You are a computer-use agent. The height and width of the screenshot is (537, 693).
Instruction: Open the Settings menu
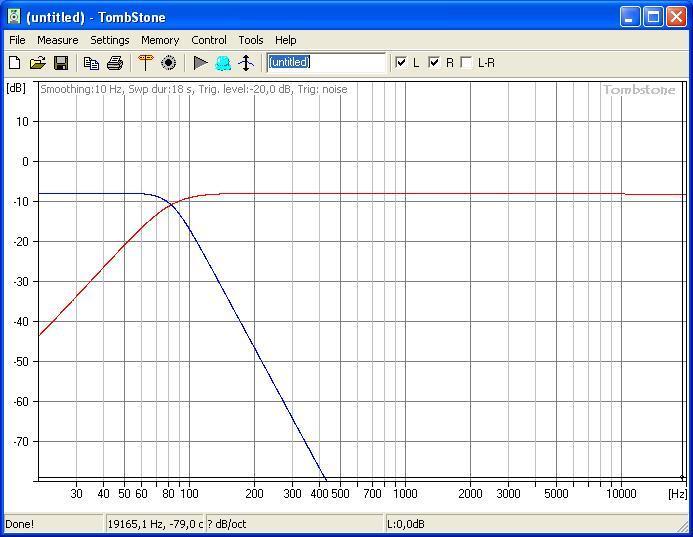pyautogui.click(x=110, y=40)
